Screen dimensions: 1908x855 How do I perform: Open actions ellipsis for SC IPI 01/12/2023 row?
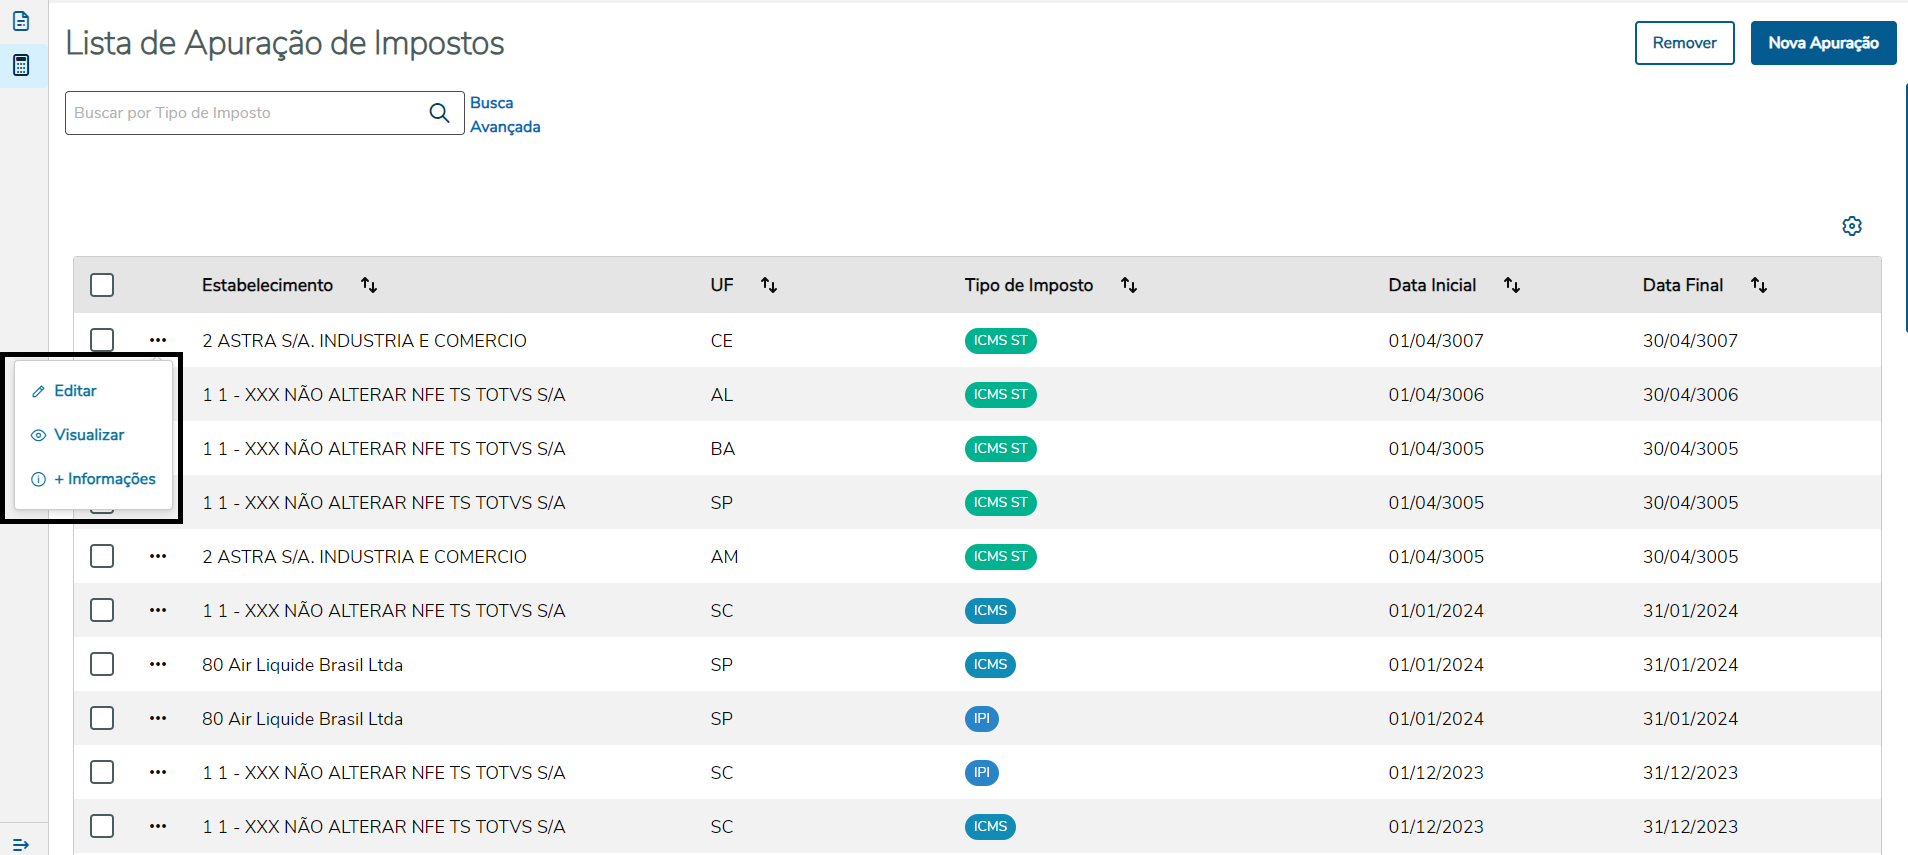coord(158,772)
